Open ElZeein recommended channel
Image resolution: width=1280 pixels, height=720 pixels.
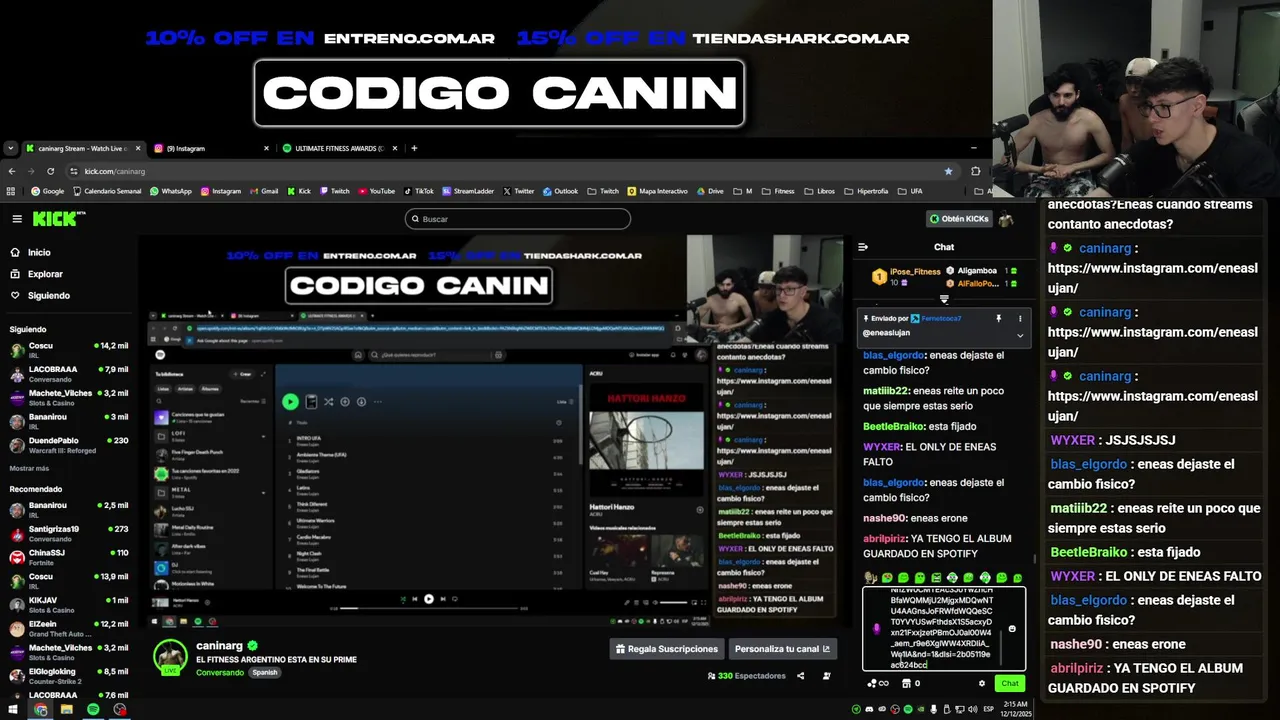pos(68,628)
